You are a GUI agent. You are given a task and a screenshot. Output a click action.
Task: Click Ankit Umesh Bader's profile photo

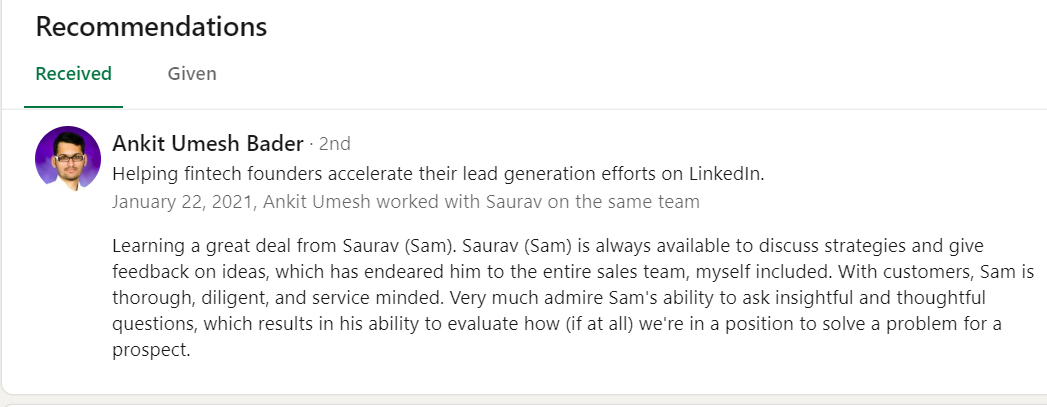coord(68,158)
